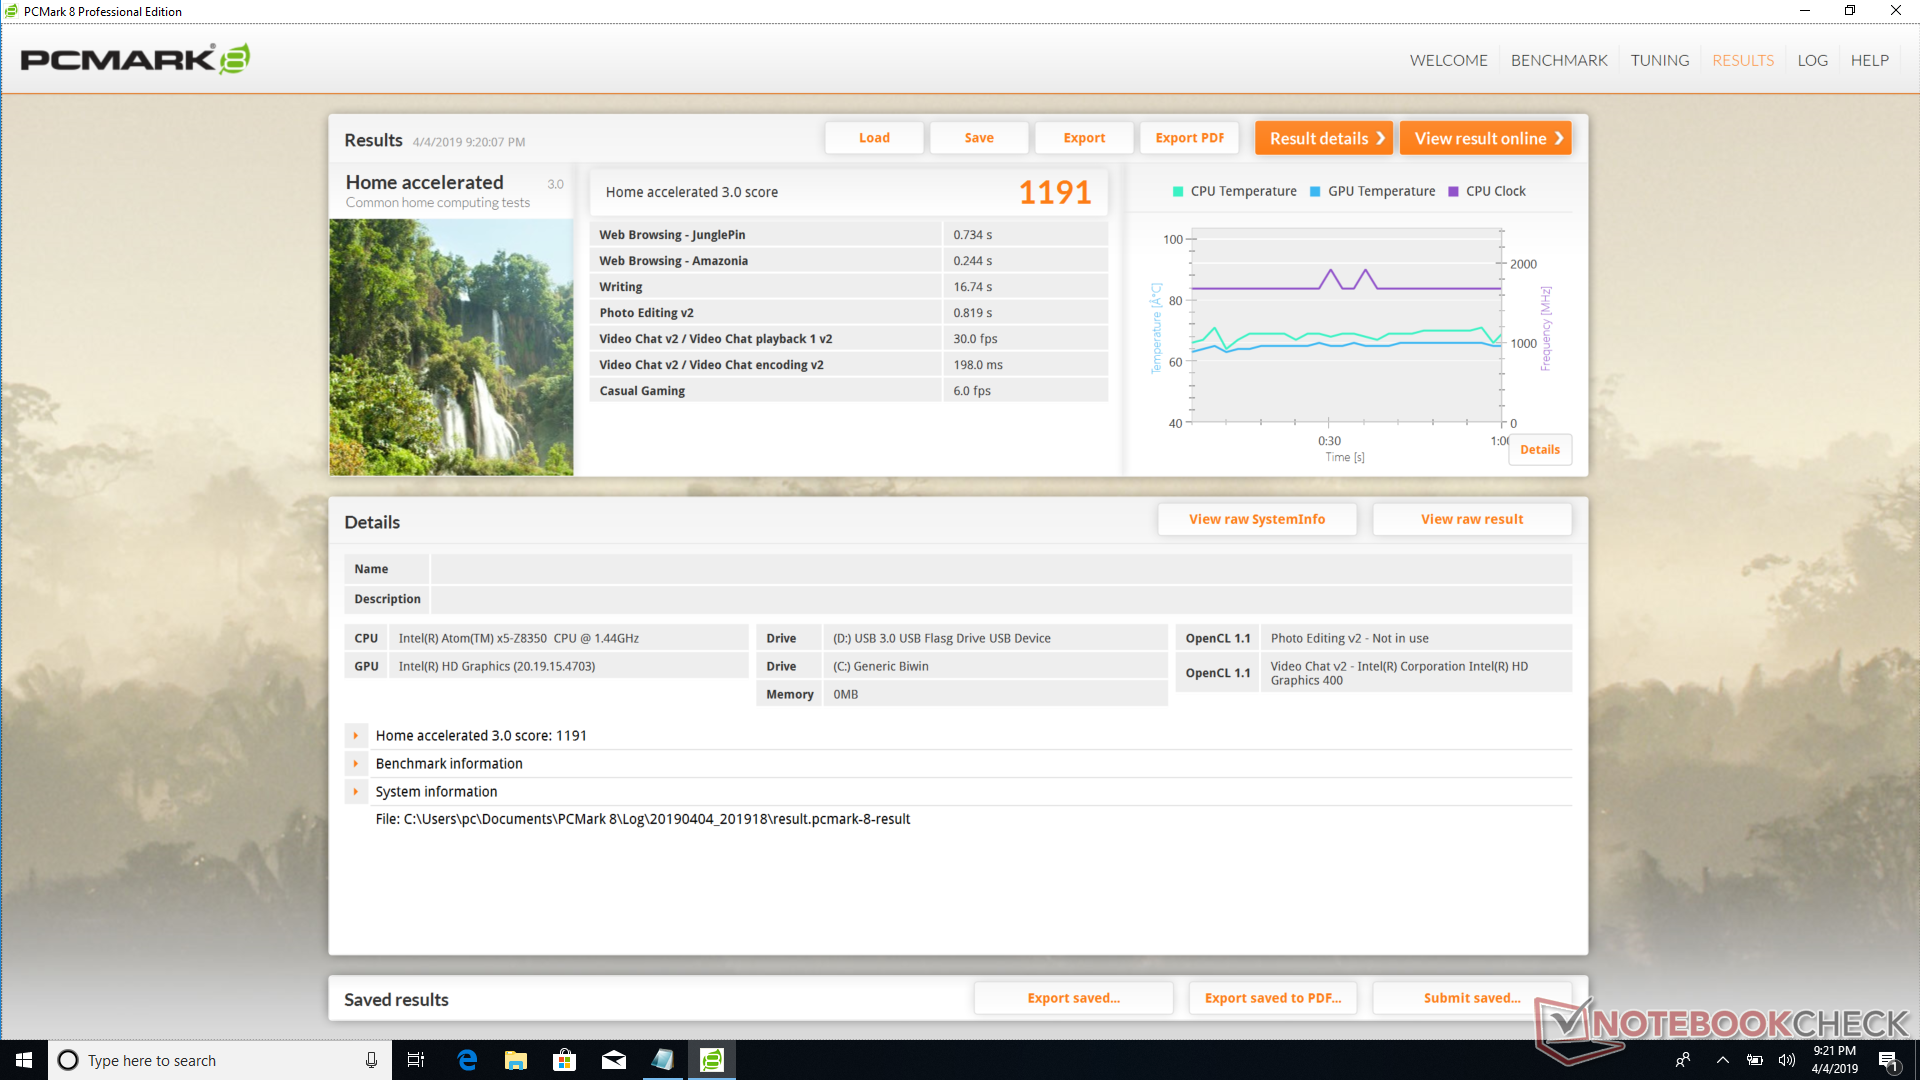This screenshot has width=1920, height=1080.
Task: Toggle CPU Temperature legend entry
Action: [1235, 191]
